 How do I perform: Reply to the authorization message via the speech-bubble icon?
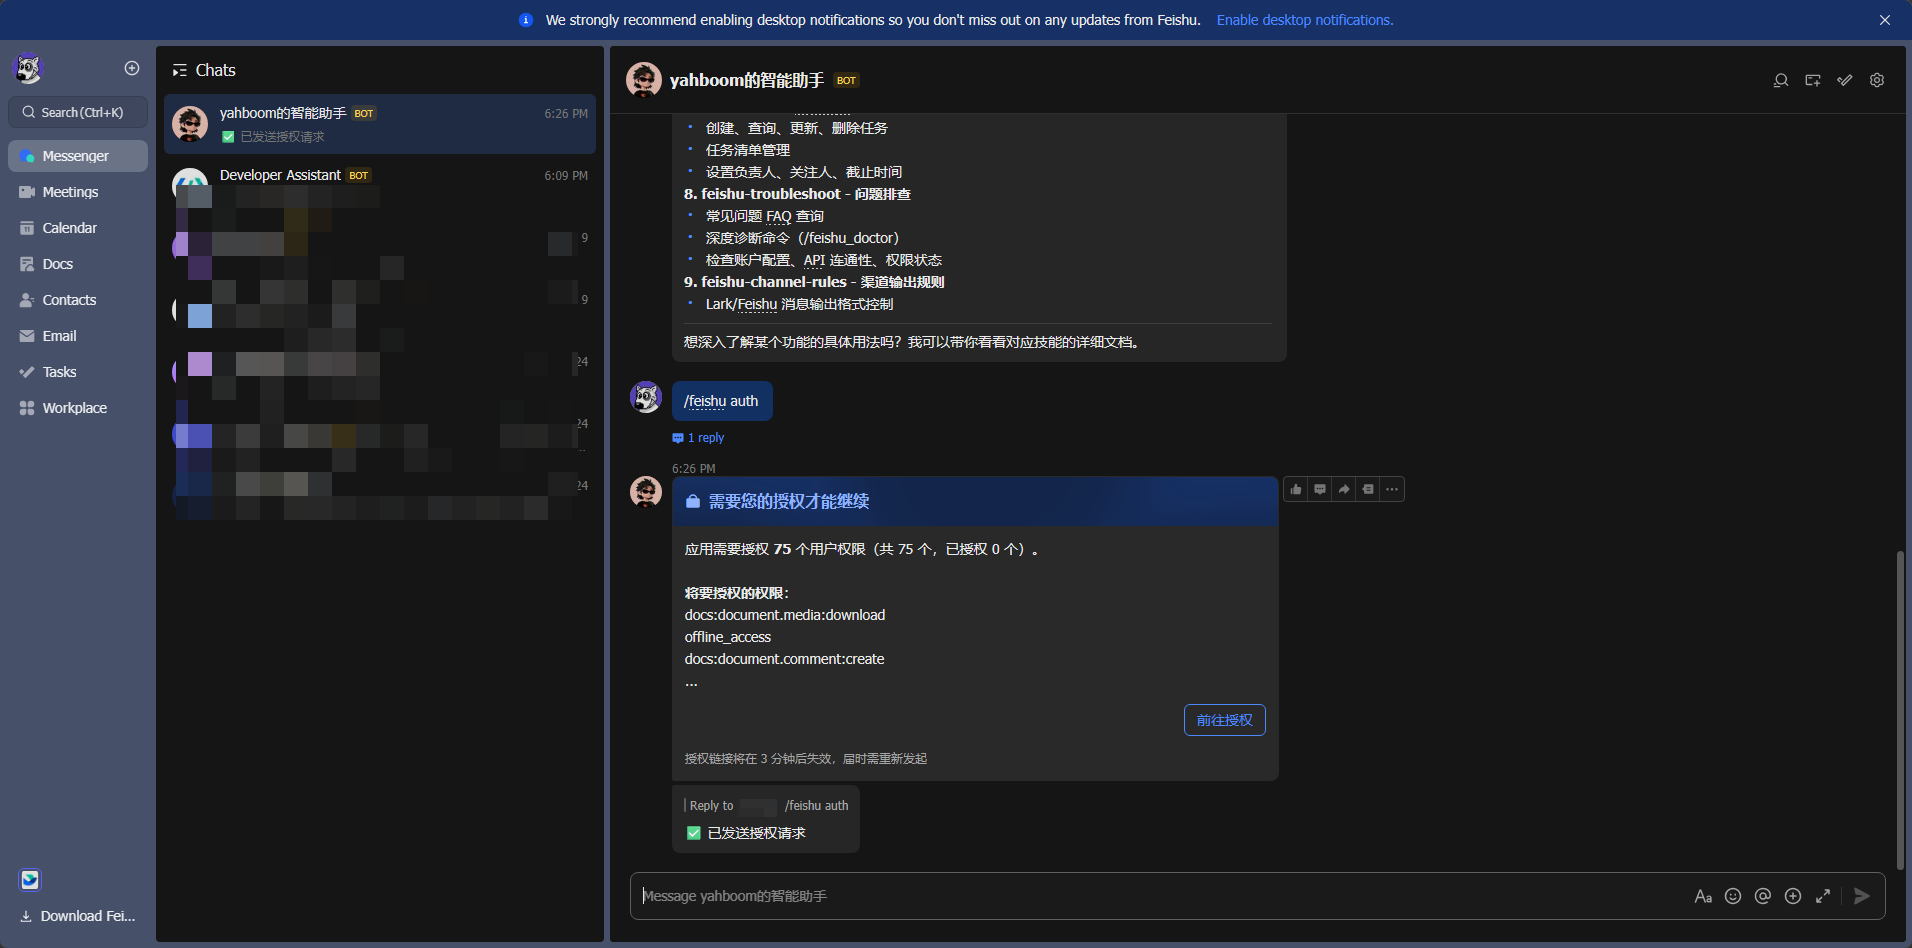pyautogui.click(x=1320, y=489)
